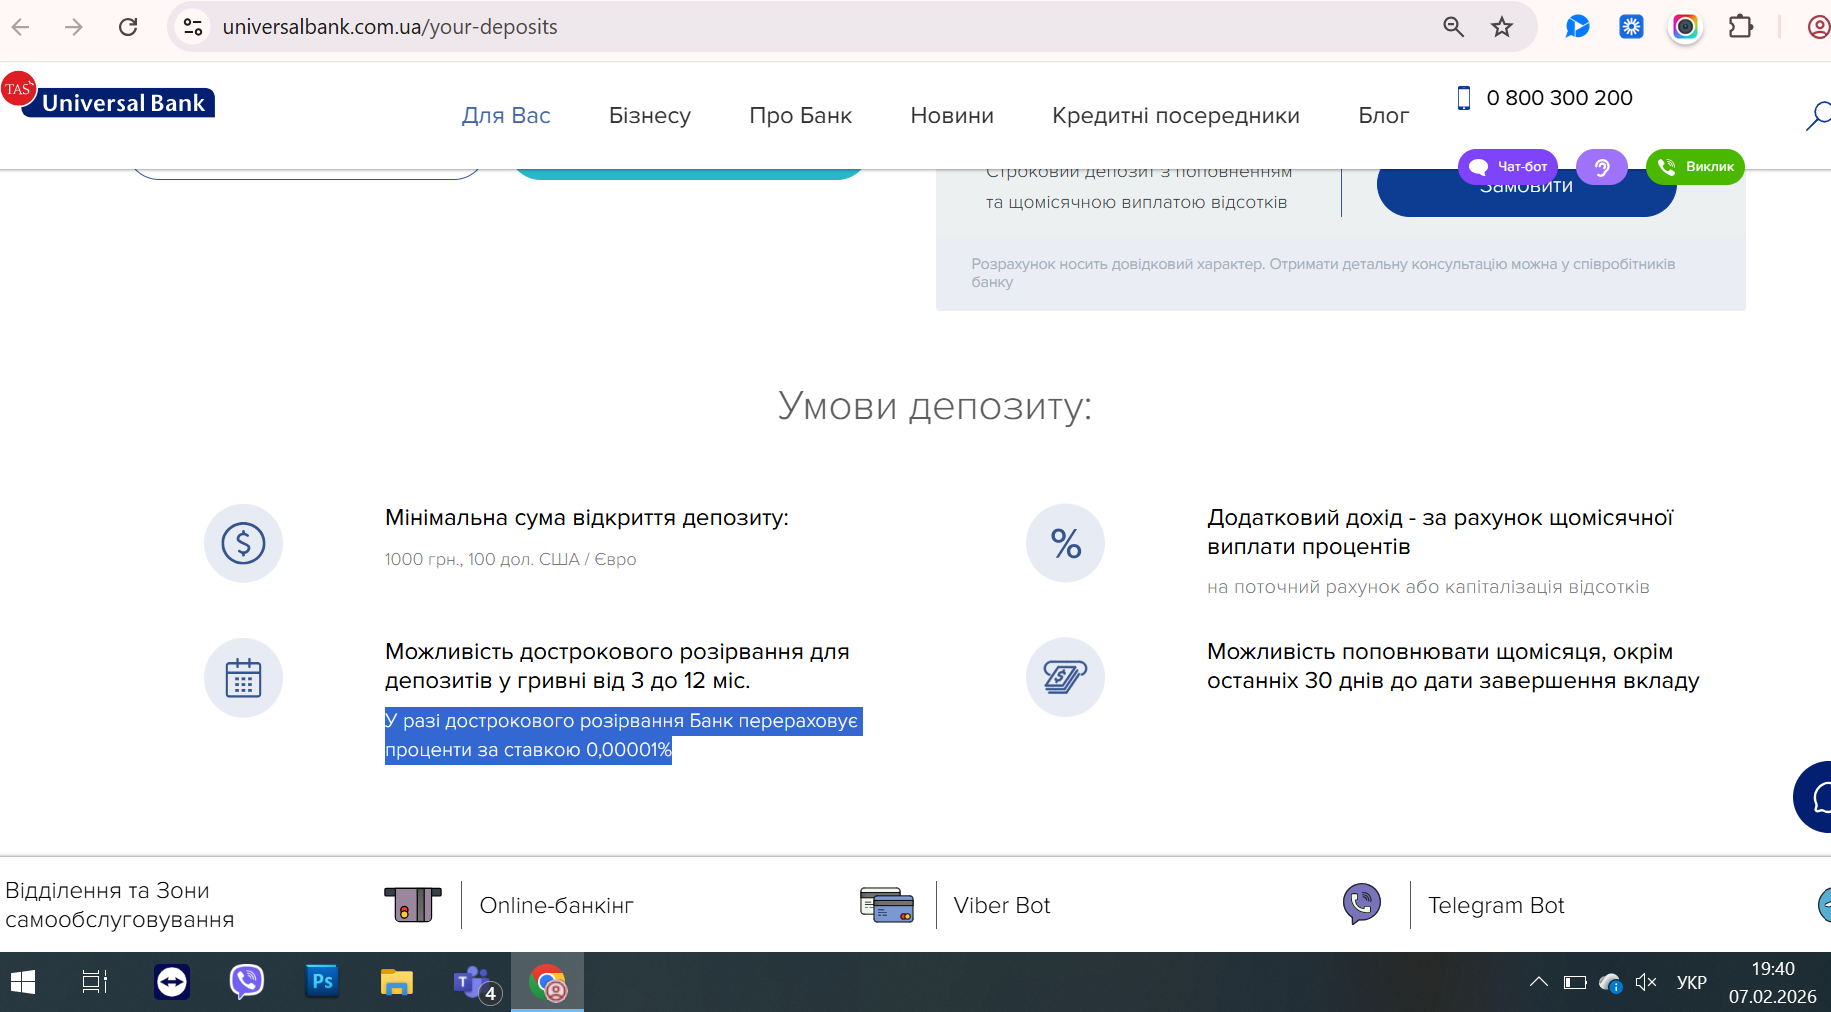Open Photoshop from the taskbar
Viewport: 1831px width, 1012px height.
(322, 982)
